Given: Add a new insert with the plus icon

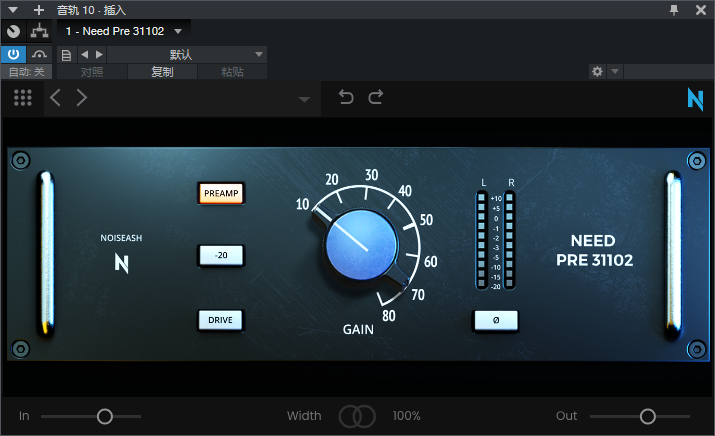Looking at the screenshot, I should 39,10.
